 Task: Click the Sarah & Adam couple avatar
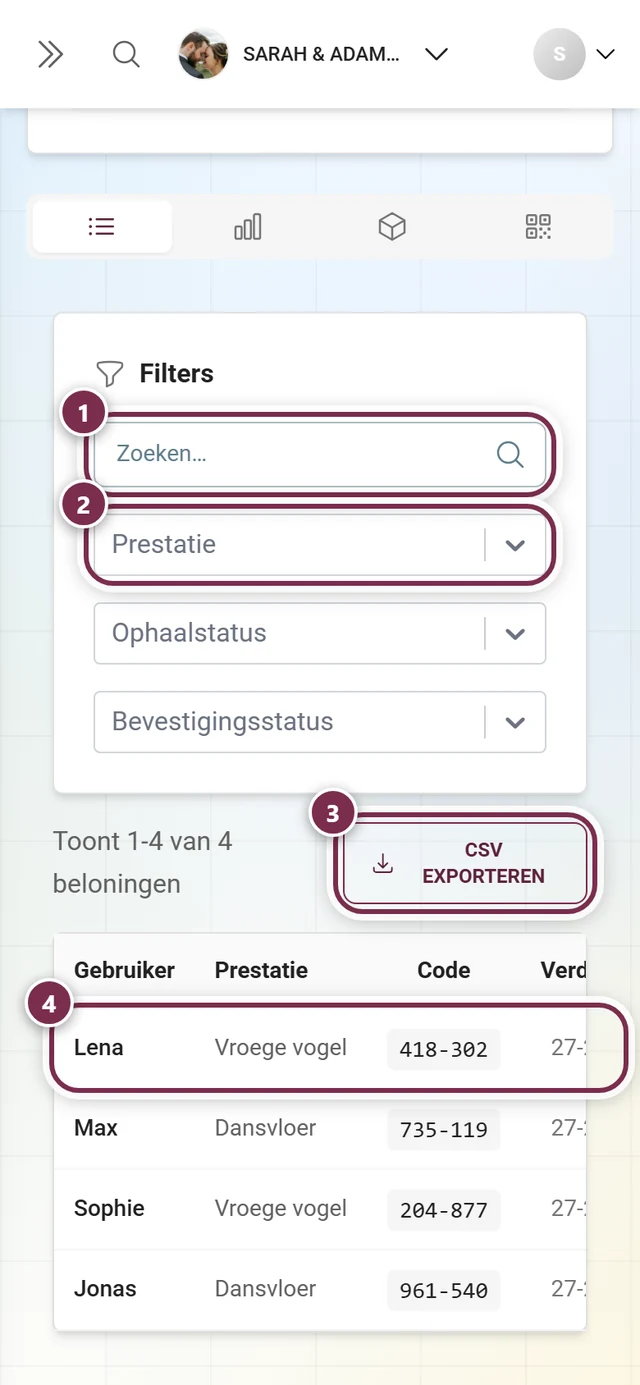click(203, 54)
